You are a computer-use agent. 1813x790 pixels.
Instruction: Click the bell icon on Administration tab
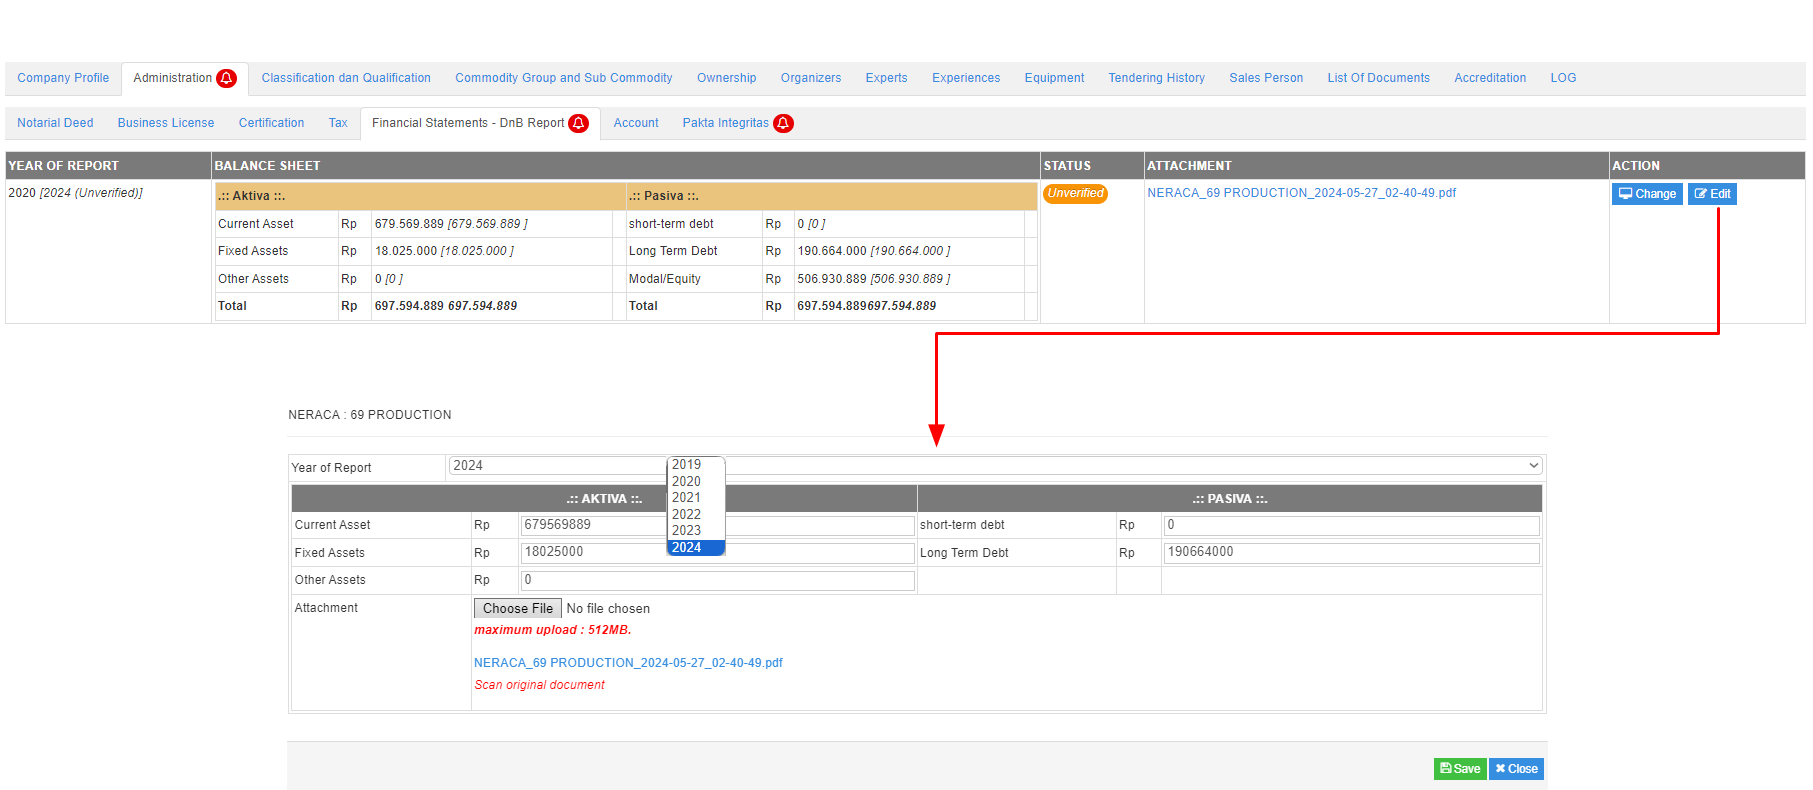point(227,78)
